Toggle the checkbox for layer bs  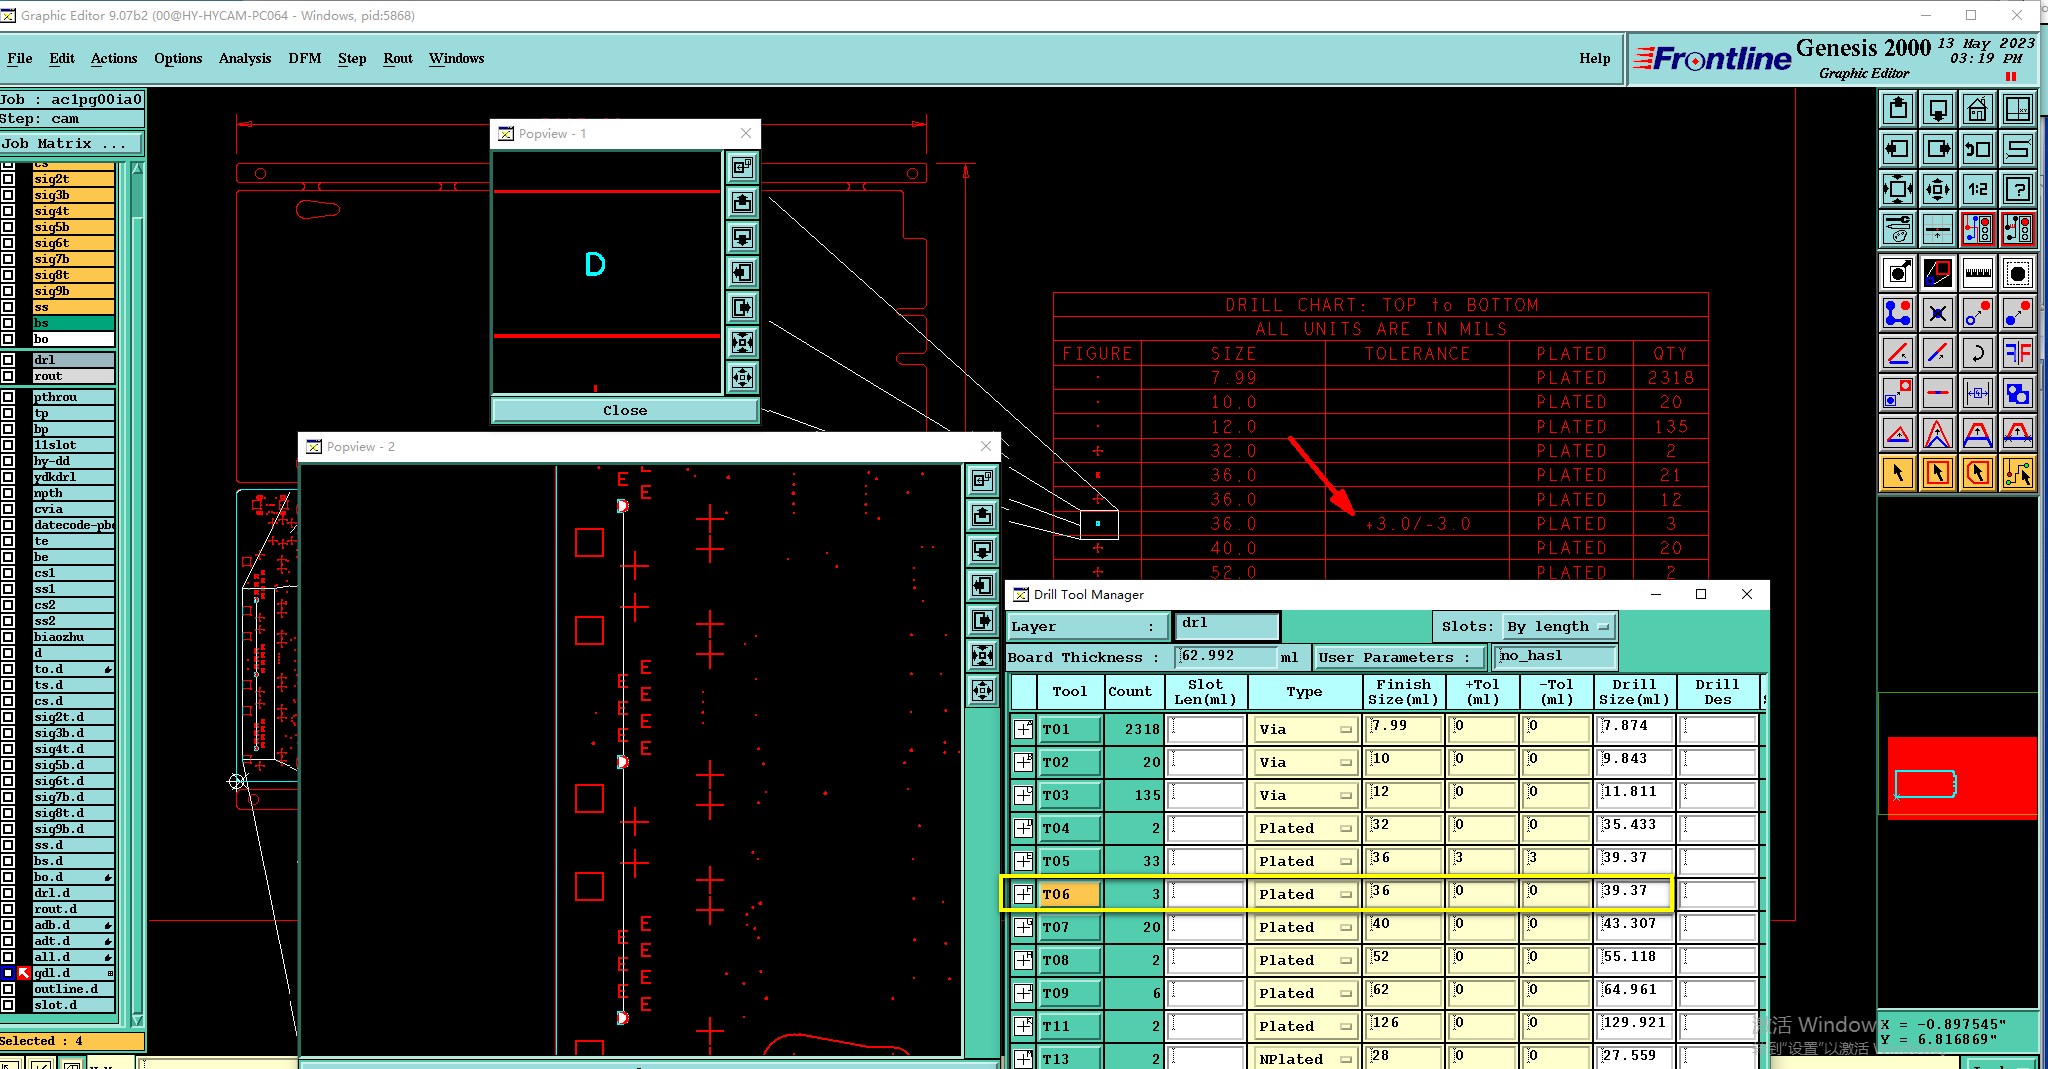[8, 323]
